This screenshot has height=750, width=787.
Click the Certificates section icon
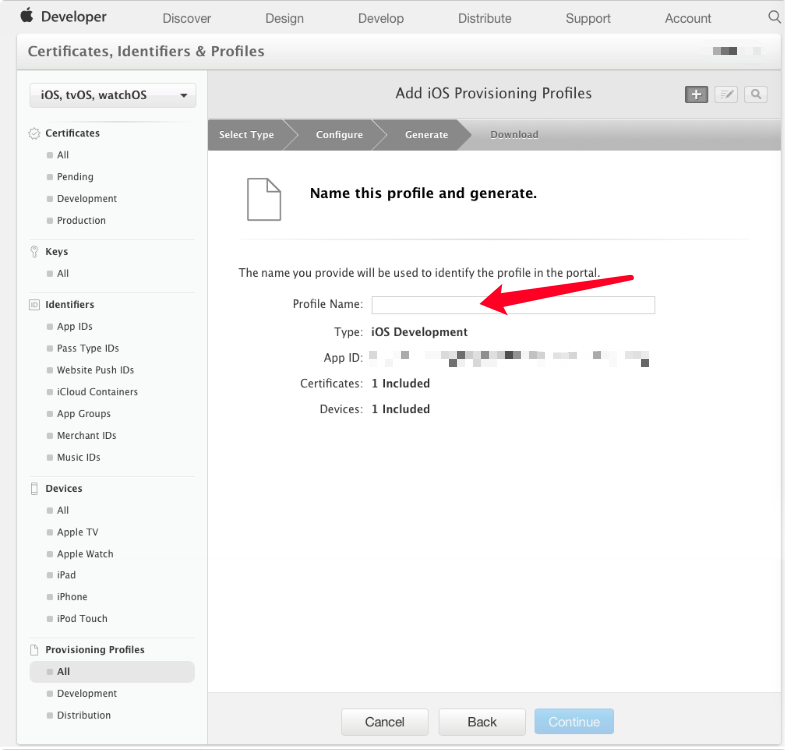34,134
